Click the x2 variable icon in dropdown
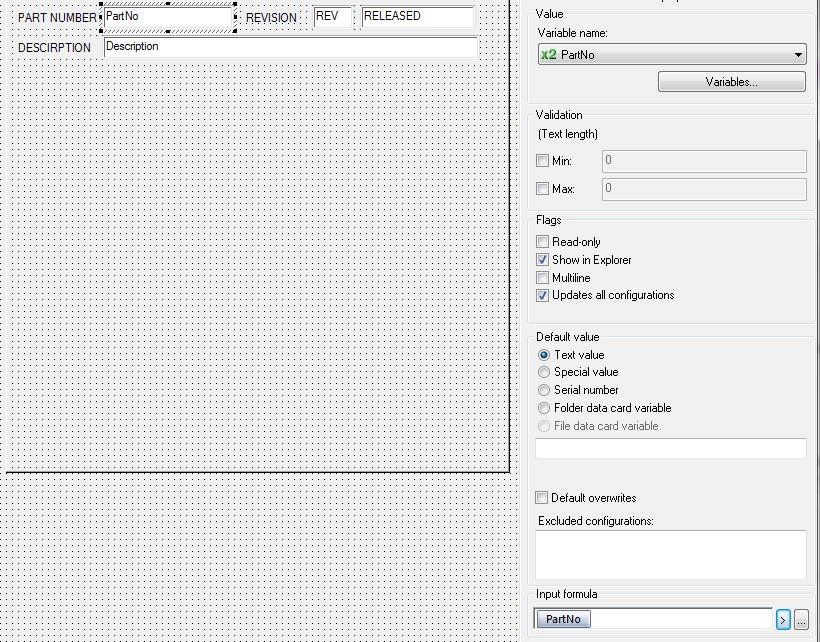This screenshot has width=820, height=642. [x=549, y=54]
